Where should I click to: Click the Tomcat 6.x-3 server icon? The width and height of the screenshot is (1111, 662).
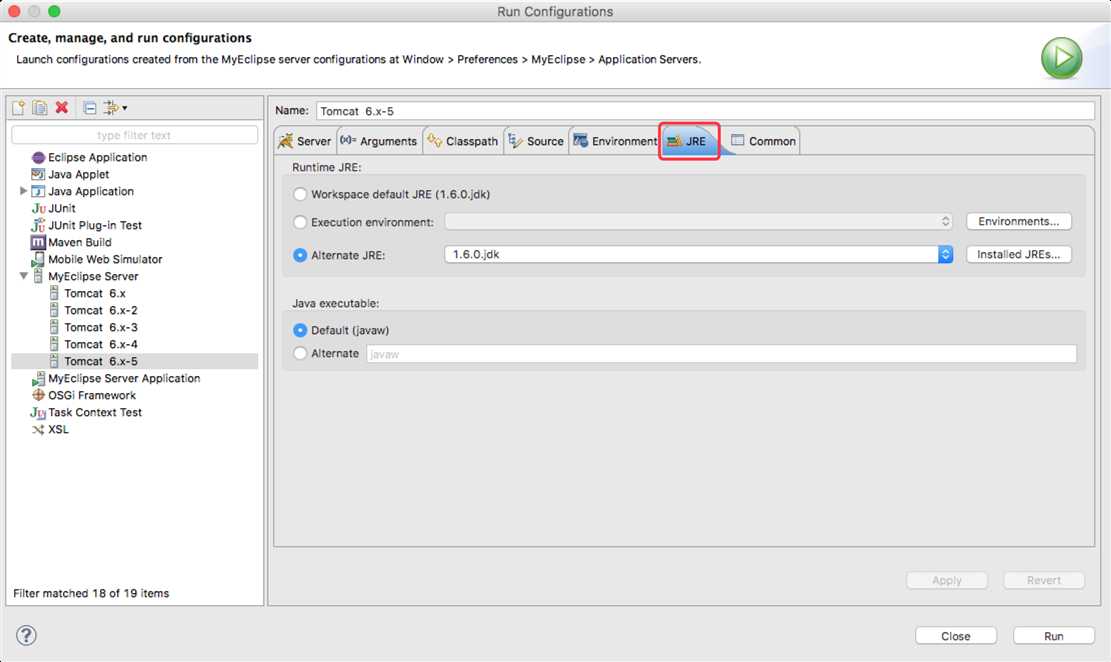pyautogui.click(x=55, y=327)
